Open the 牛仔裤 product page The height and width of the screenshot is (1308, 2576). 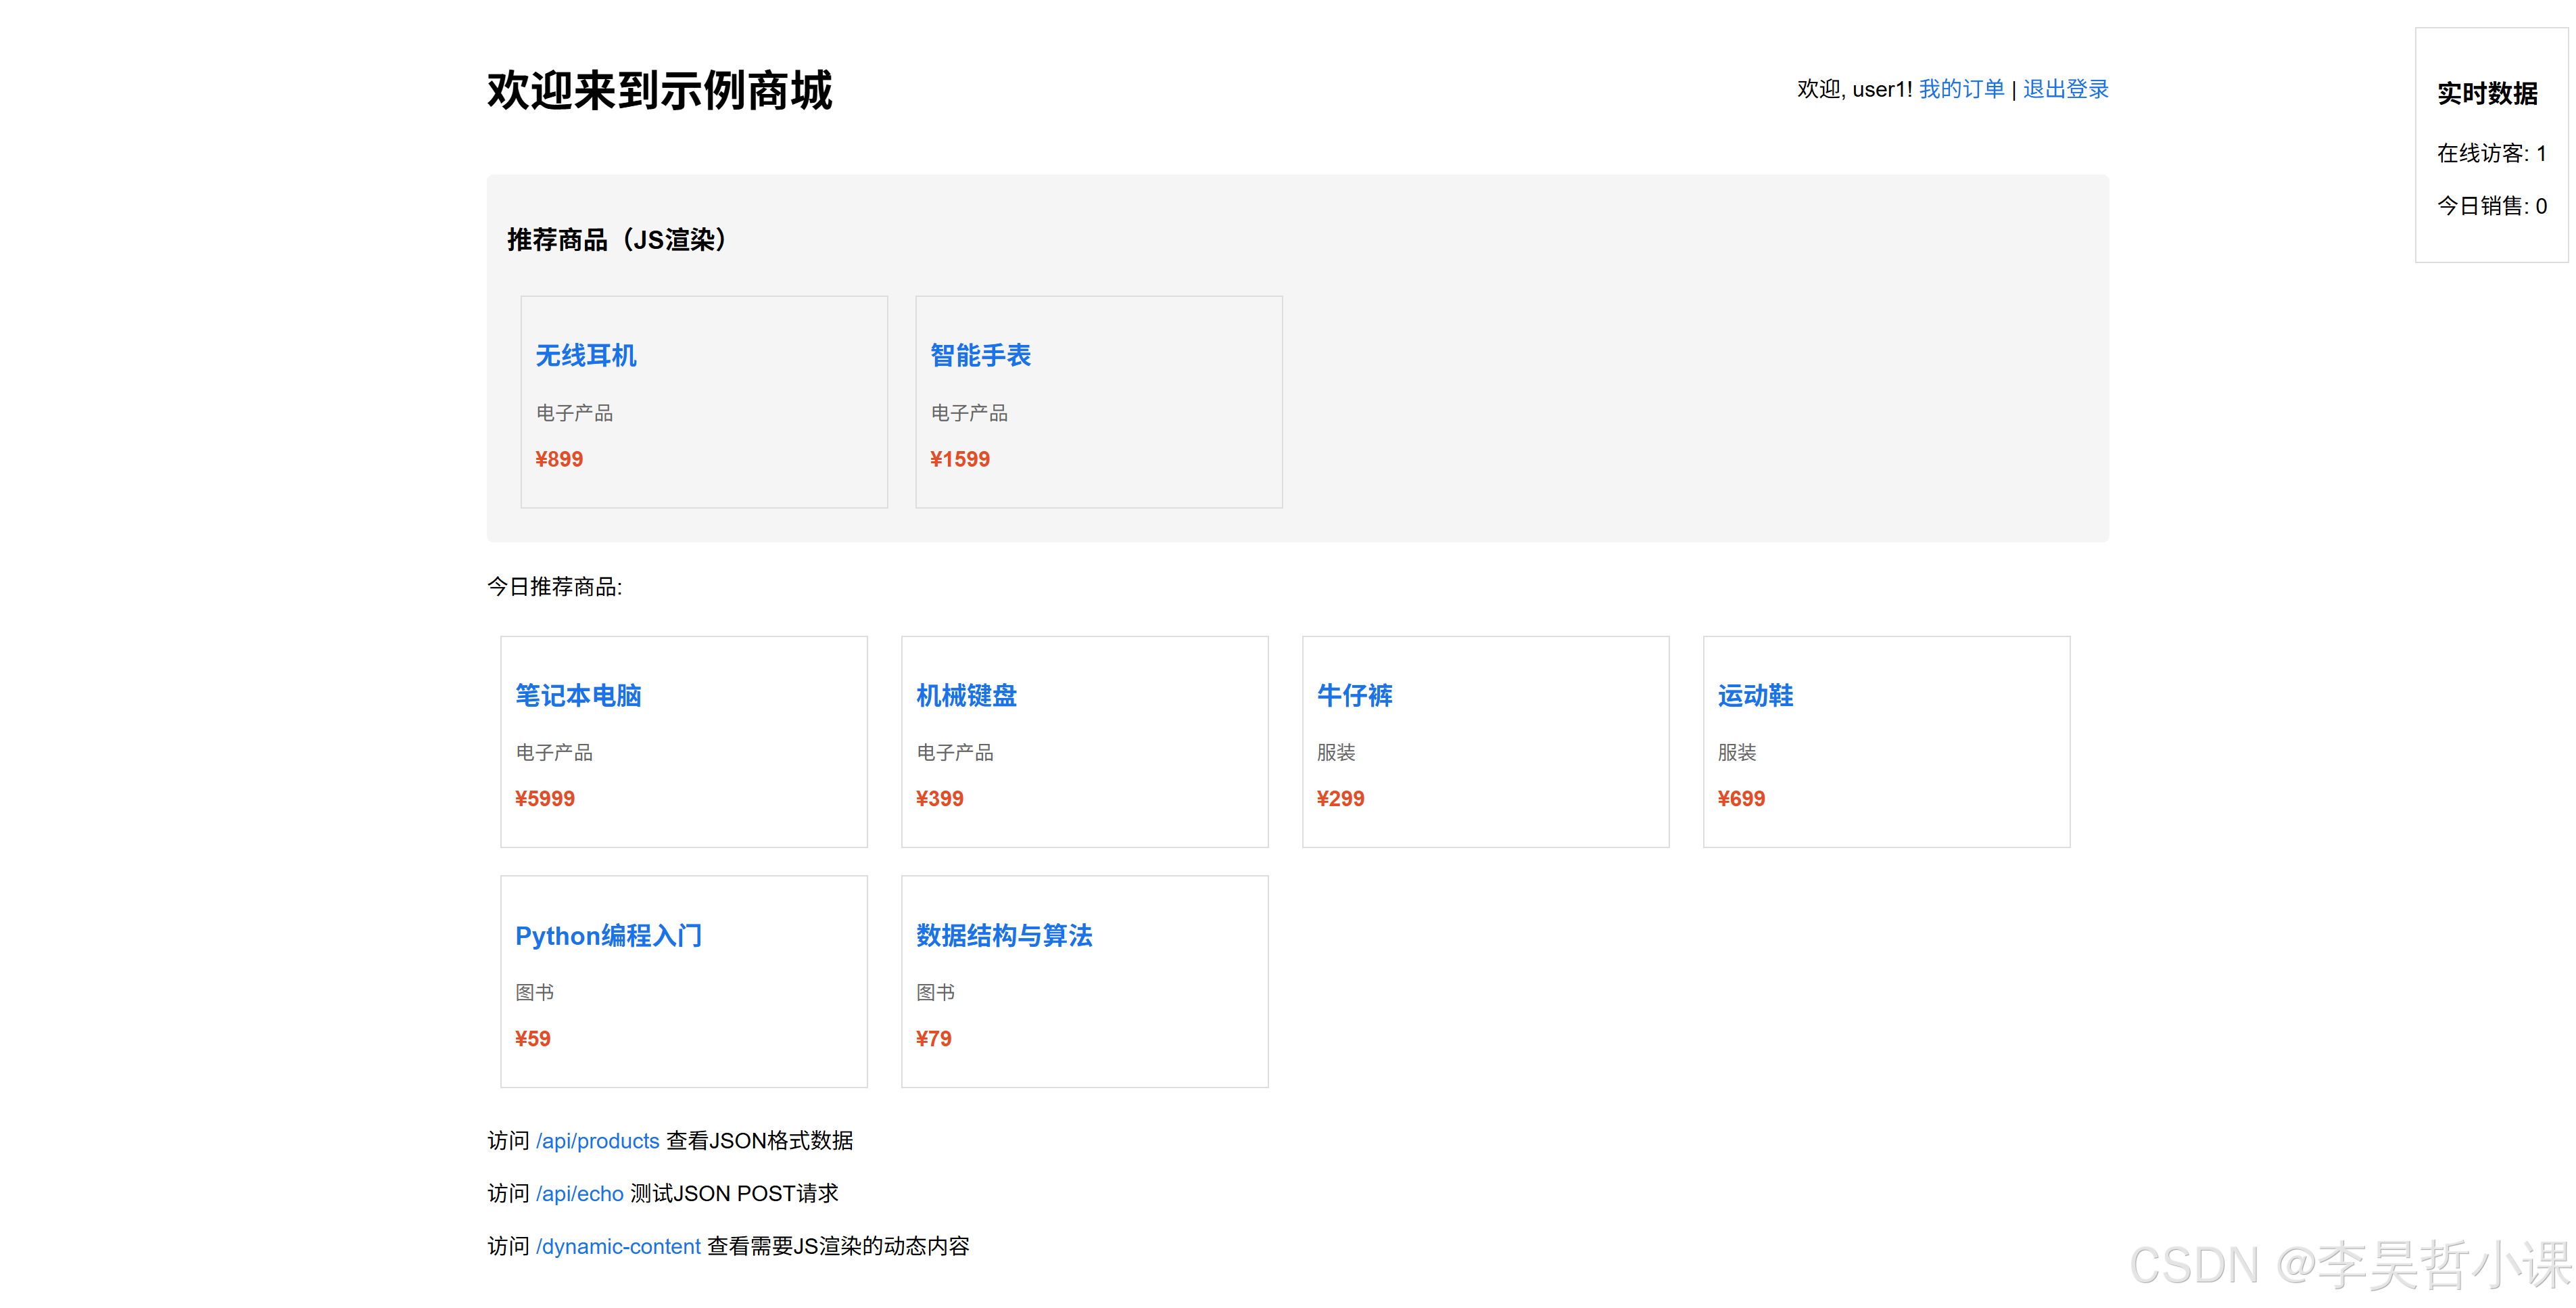point(1356,696)
